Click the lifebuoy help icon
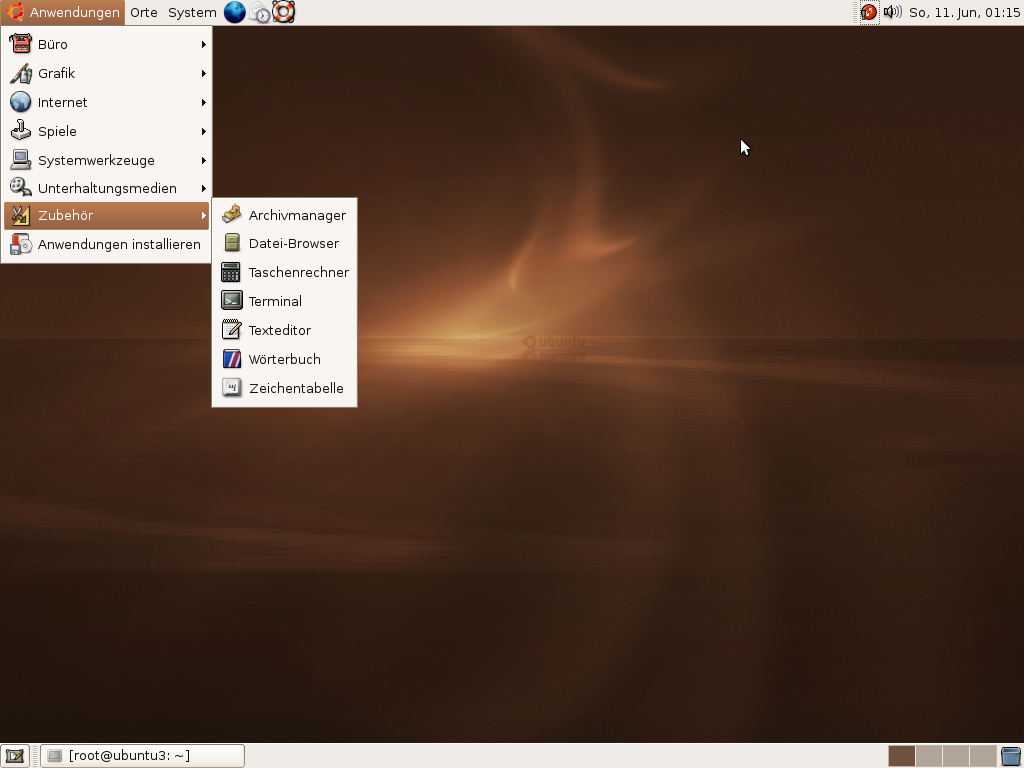Image resolution: width=1024 pixels, height=768 pixels. 284,12
